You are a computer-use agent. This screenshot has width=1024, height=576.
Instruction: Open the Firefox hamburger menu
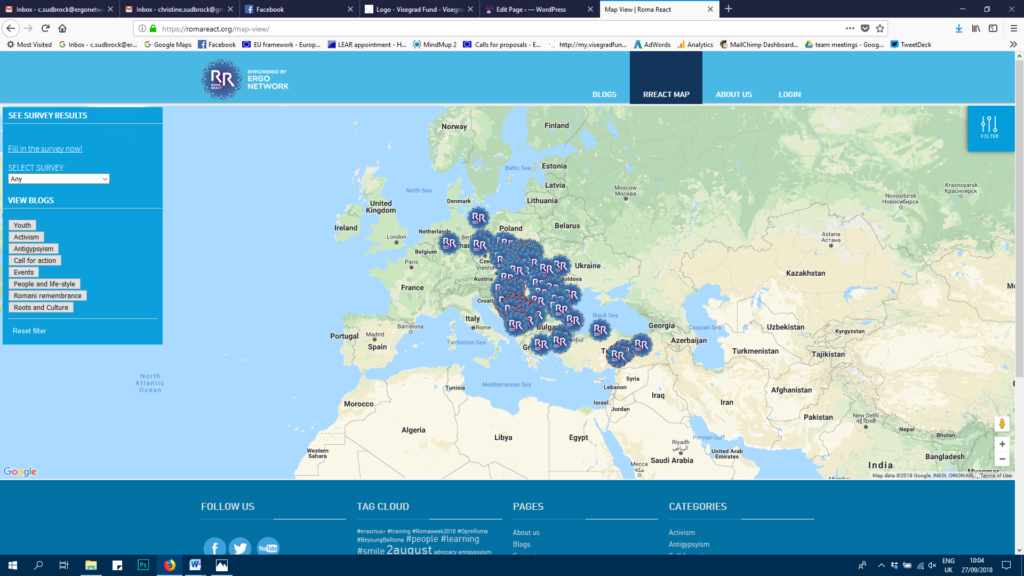(1011, 28)
